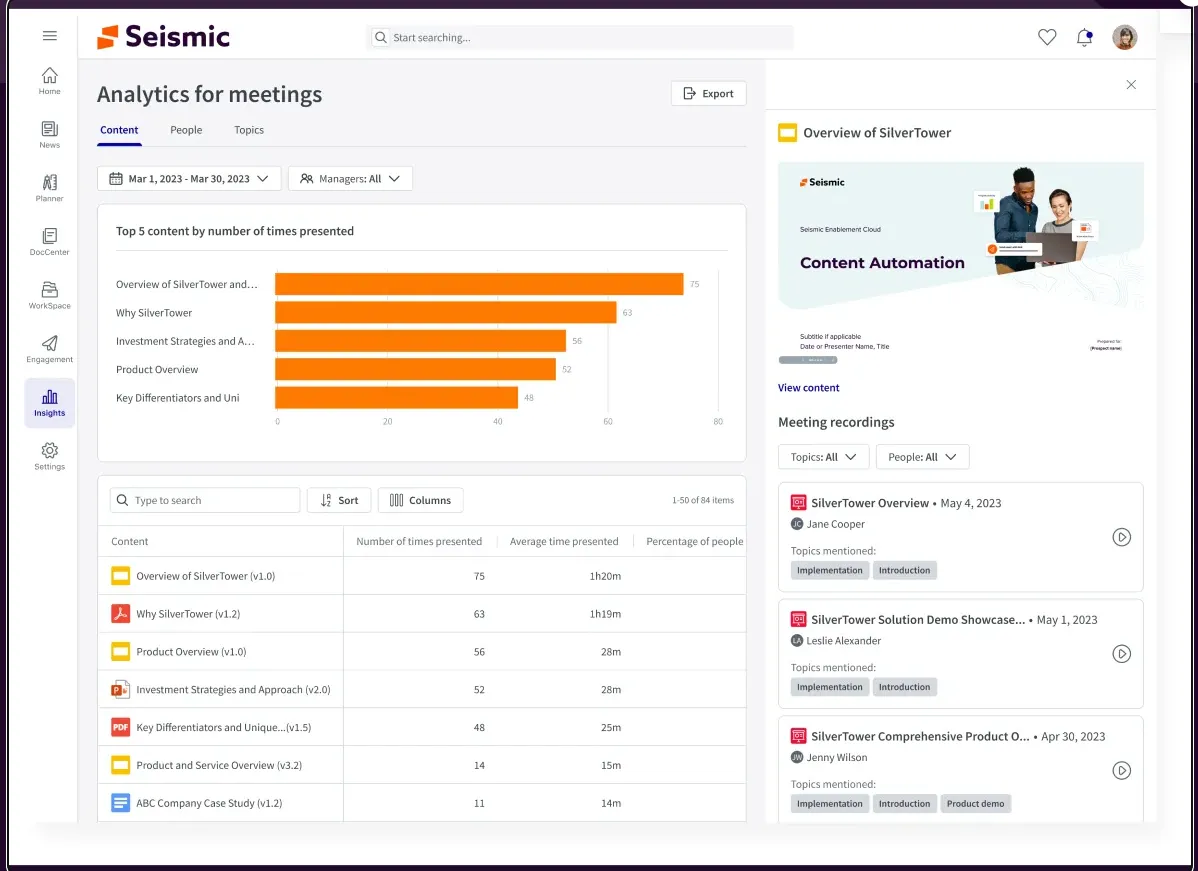This screenshot has width=1198, height=871.
Task: Open the Sort options
Action: coord(339,500)
